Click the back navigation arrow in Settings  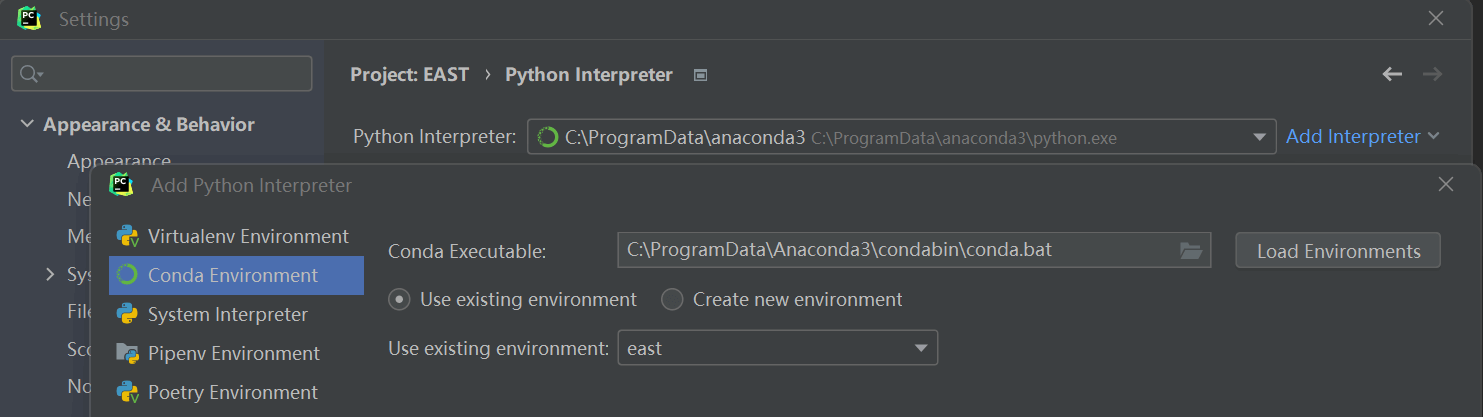click(x=1392, y=75)
